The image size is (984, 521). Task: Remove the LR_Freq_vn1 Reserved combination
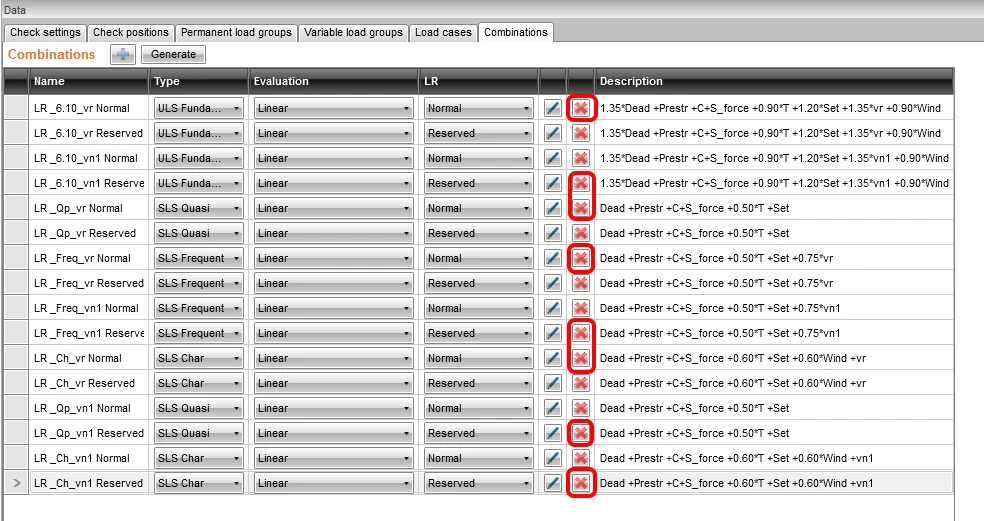click(580, 333)
